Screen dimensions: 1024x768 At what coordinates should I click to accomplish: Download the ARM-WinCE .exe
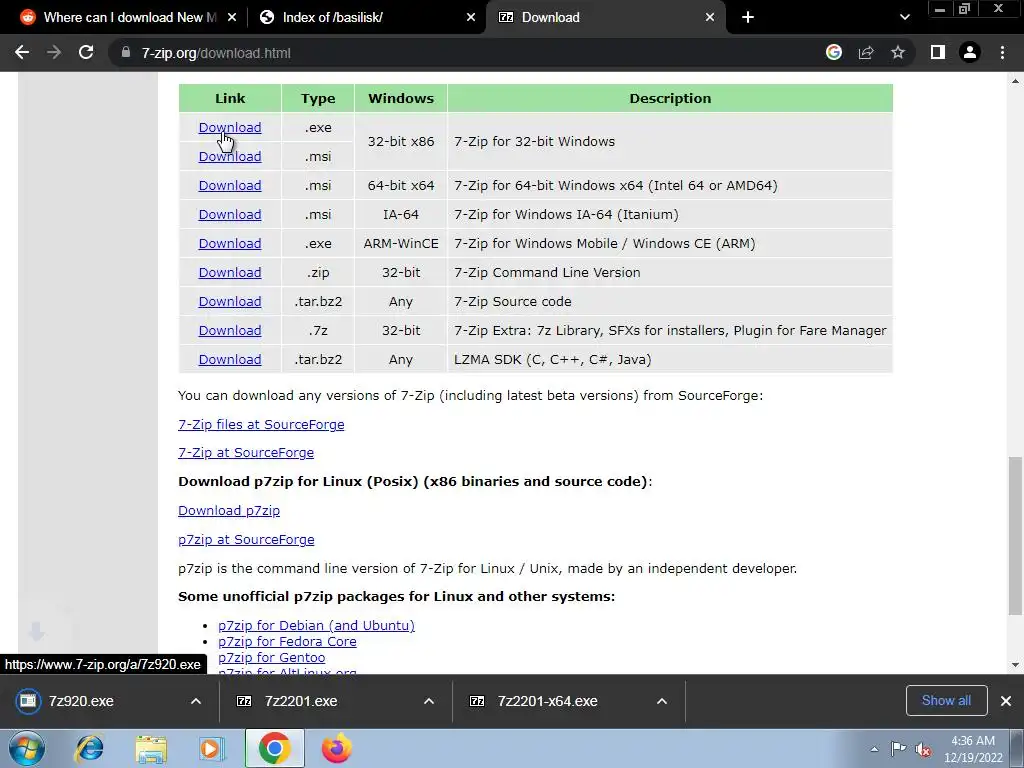click(x=230, y=243)
